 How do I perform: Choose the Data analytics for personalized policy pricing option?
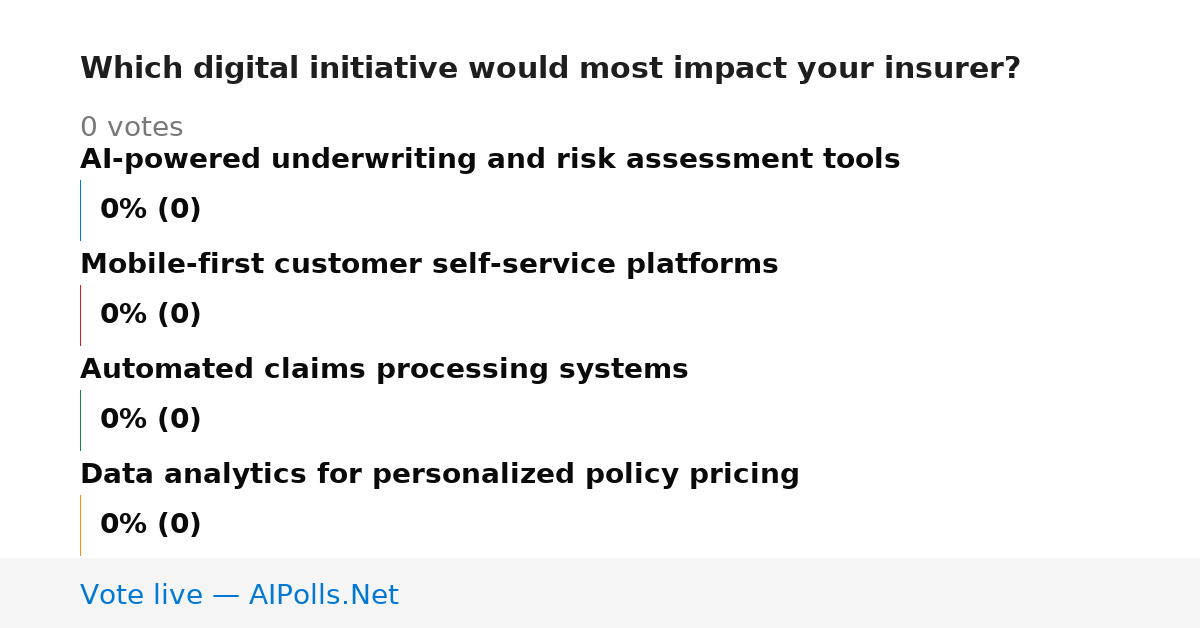440,475
